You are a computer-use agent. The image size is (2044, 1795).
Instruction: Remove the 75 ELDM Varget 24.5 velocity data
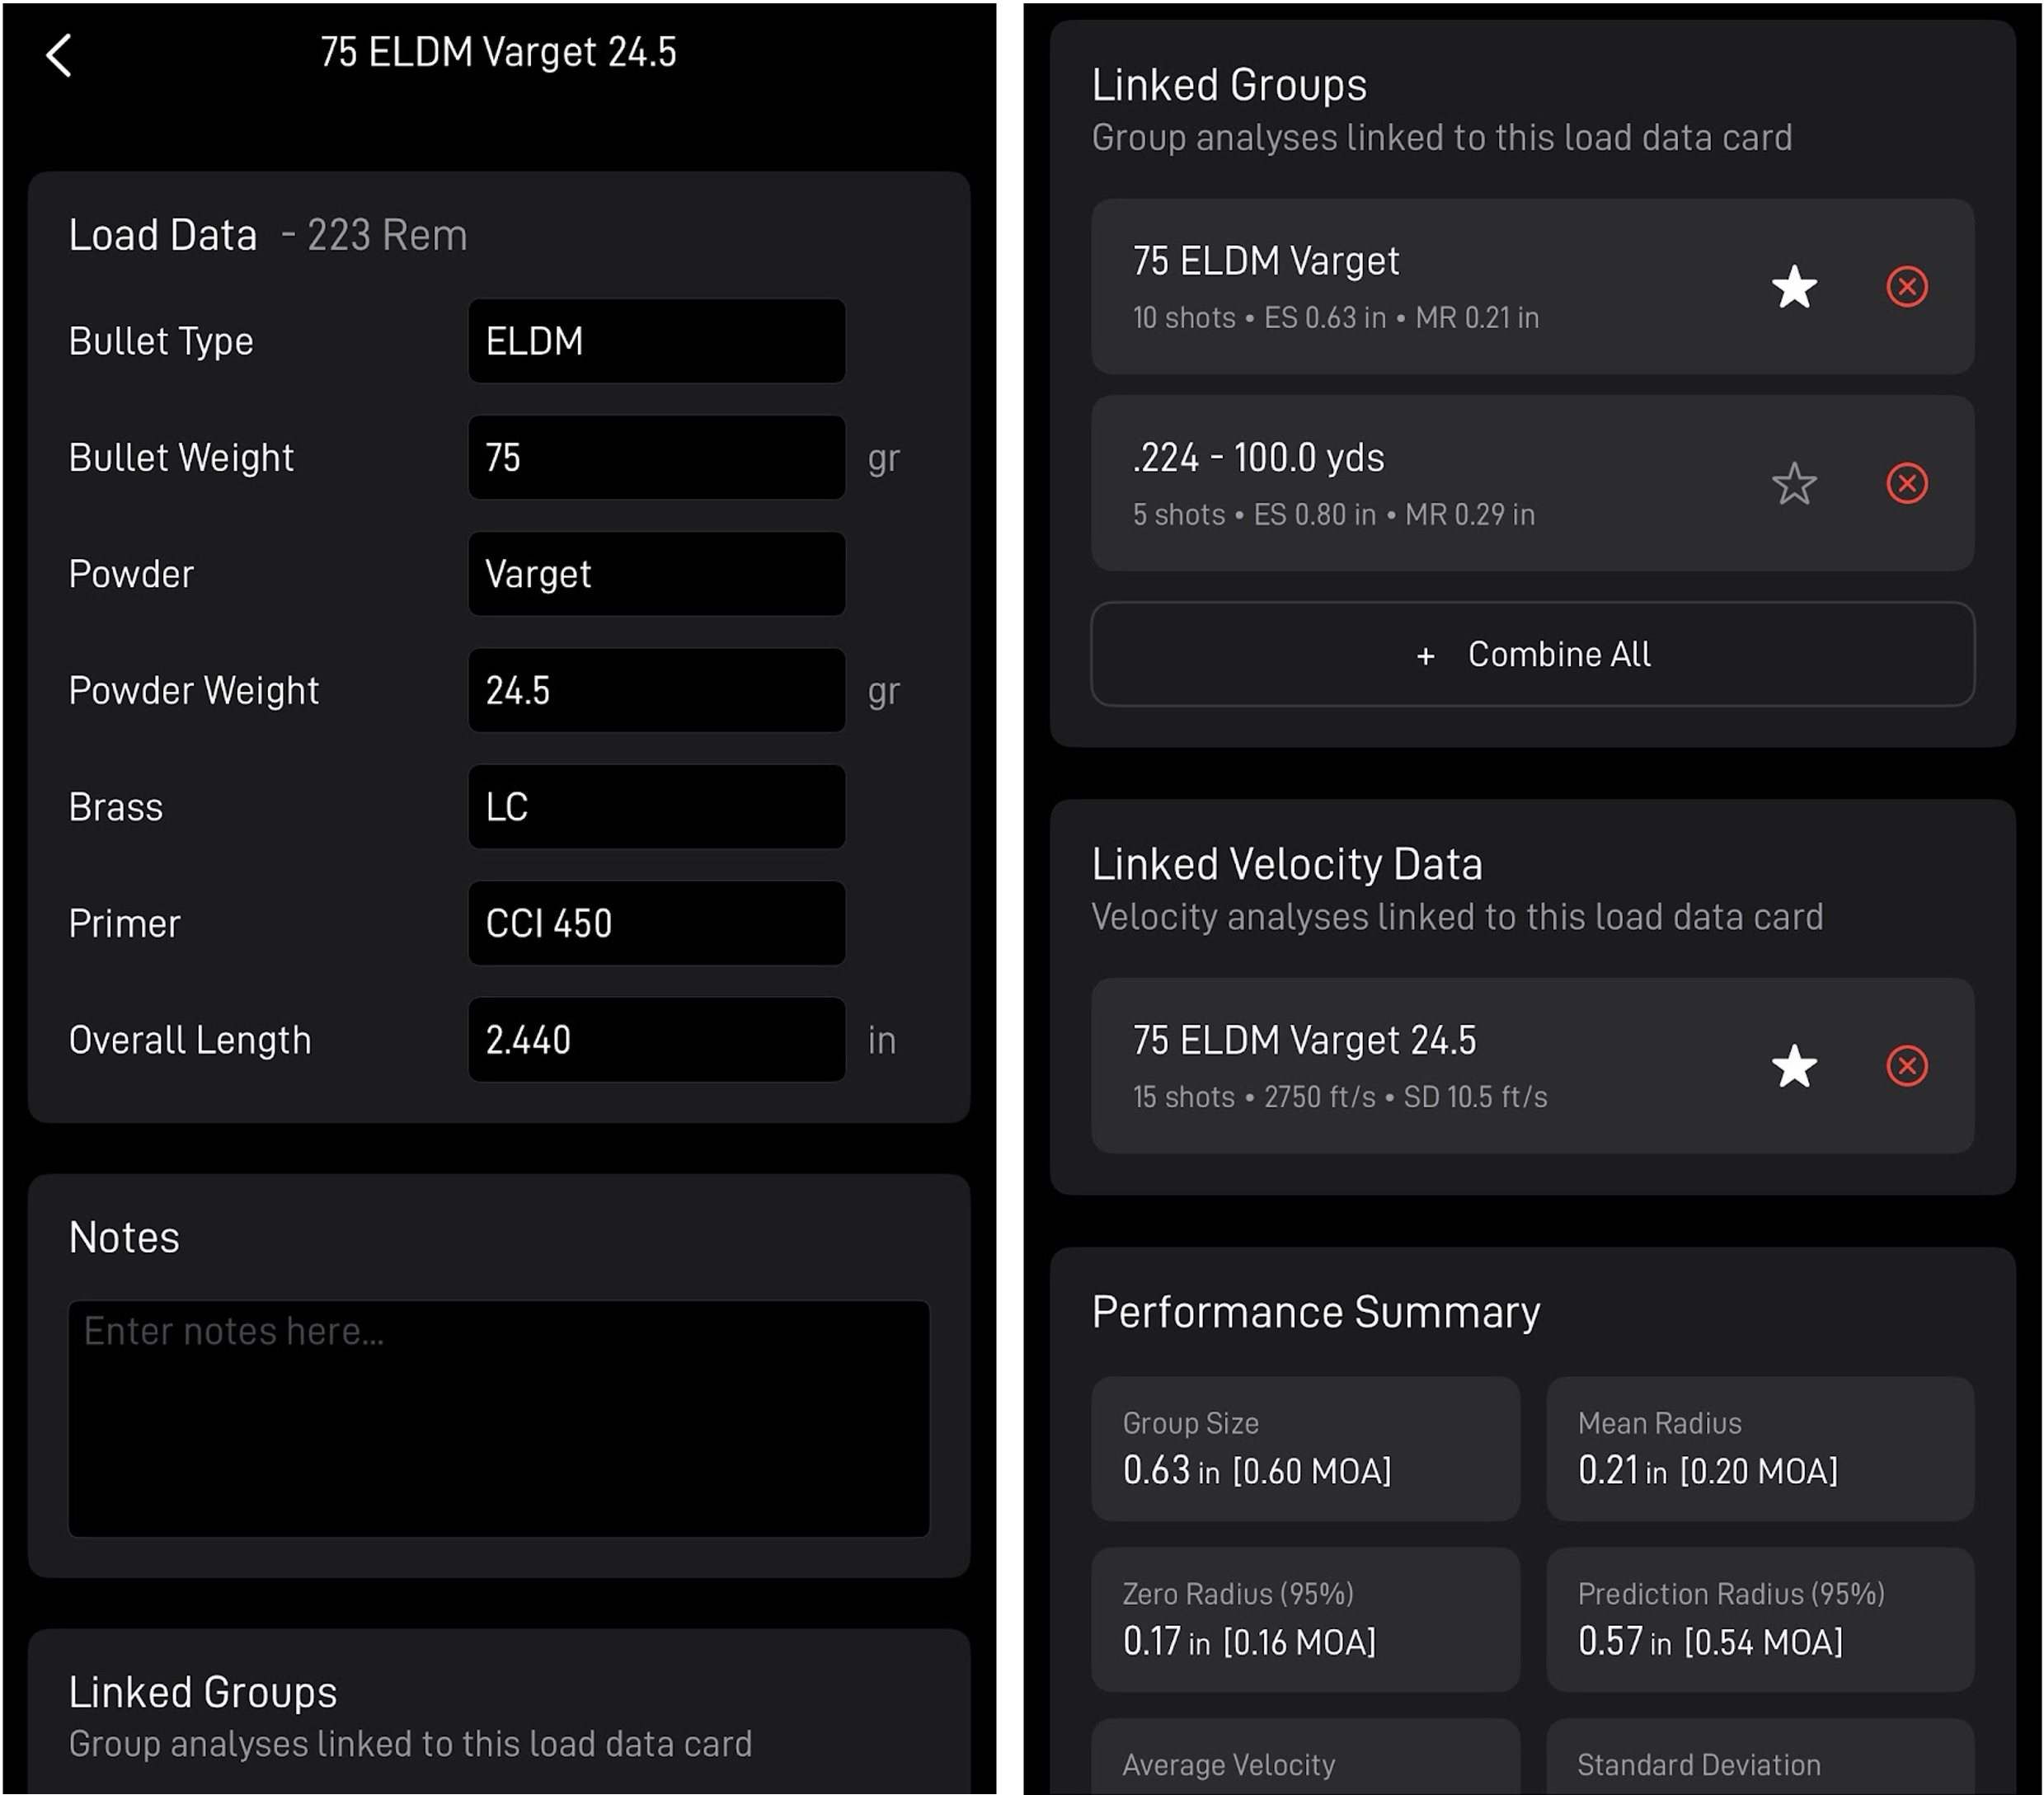tap(1907, 1066)
